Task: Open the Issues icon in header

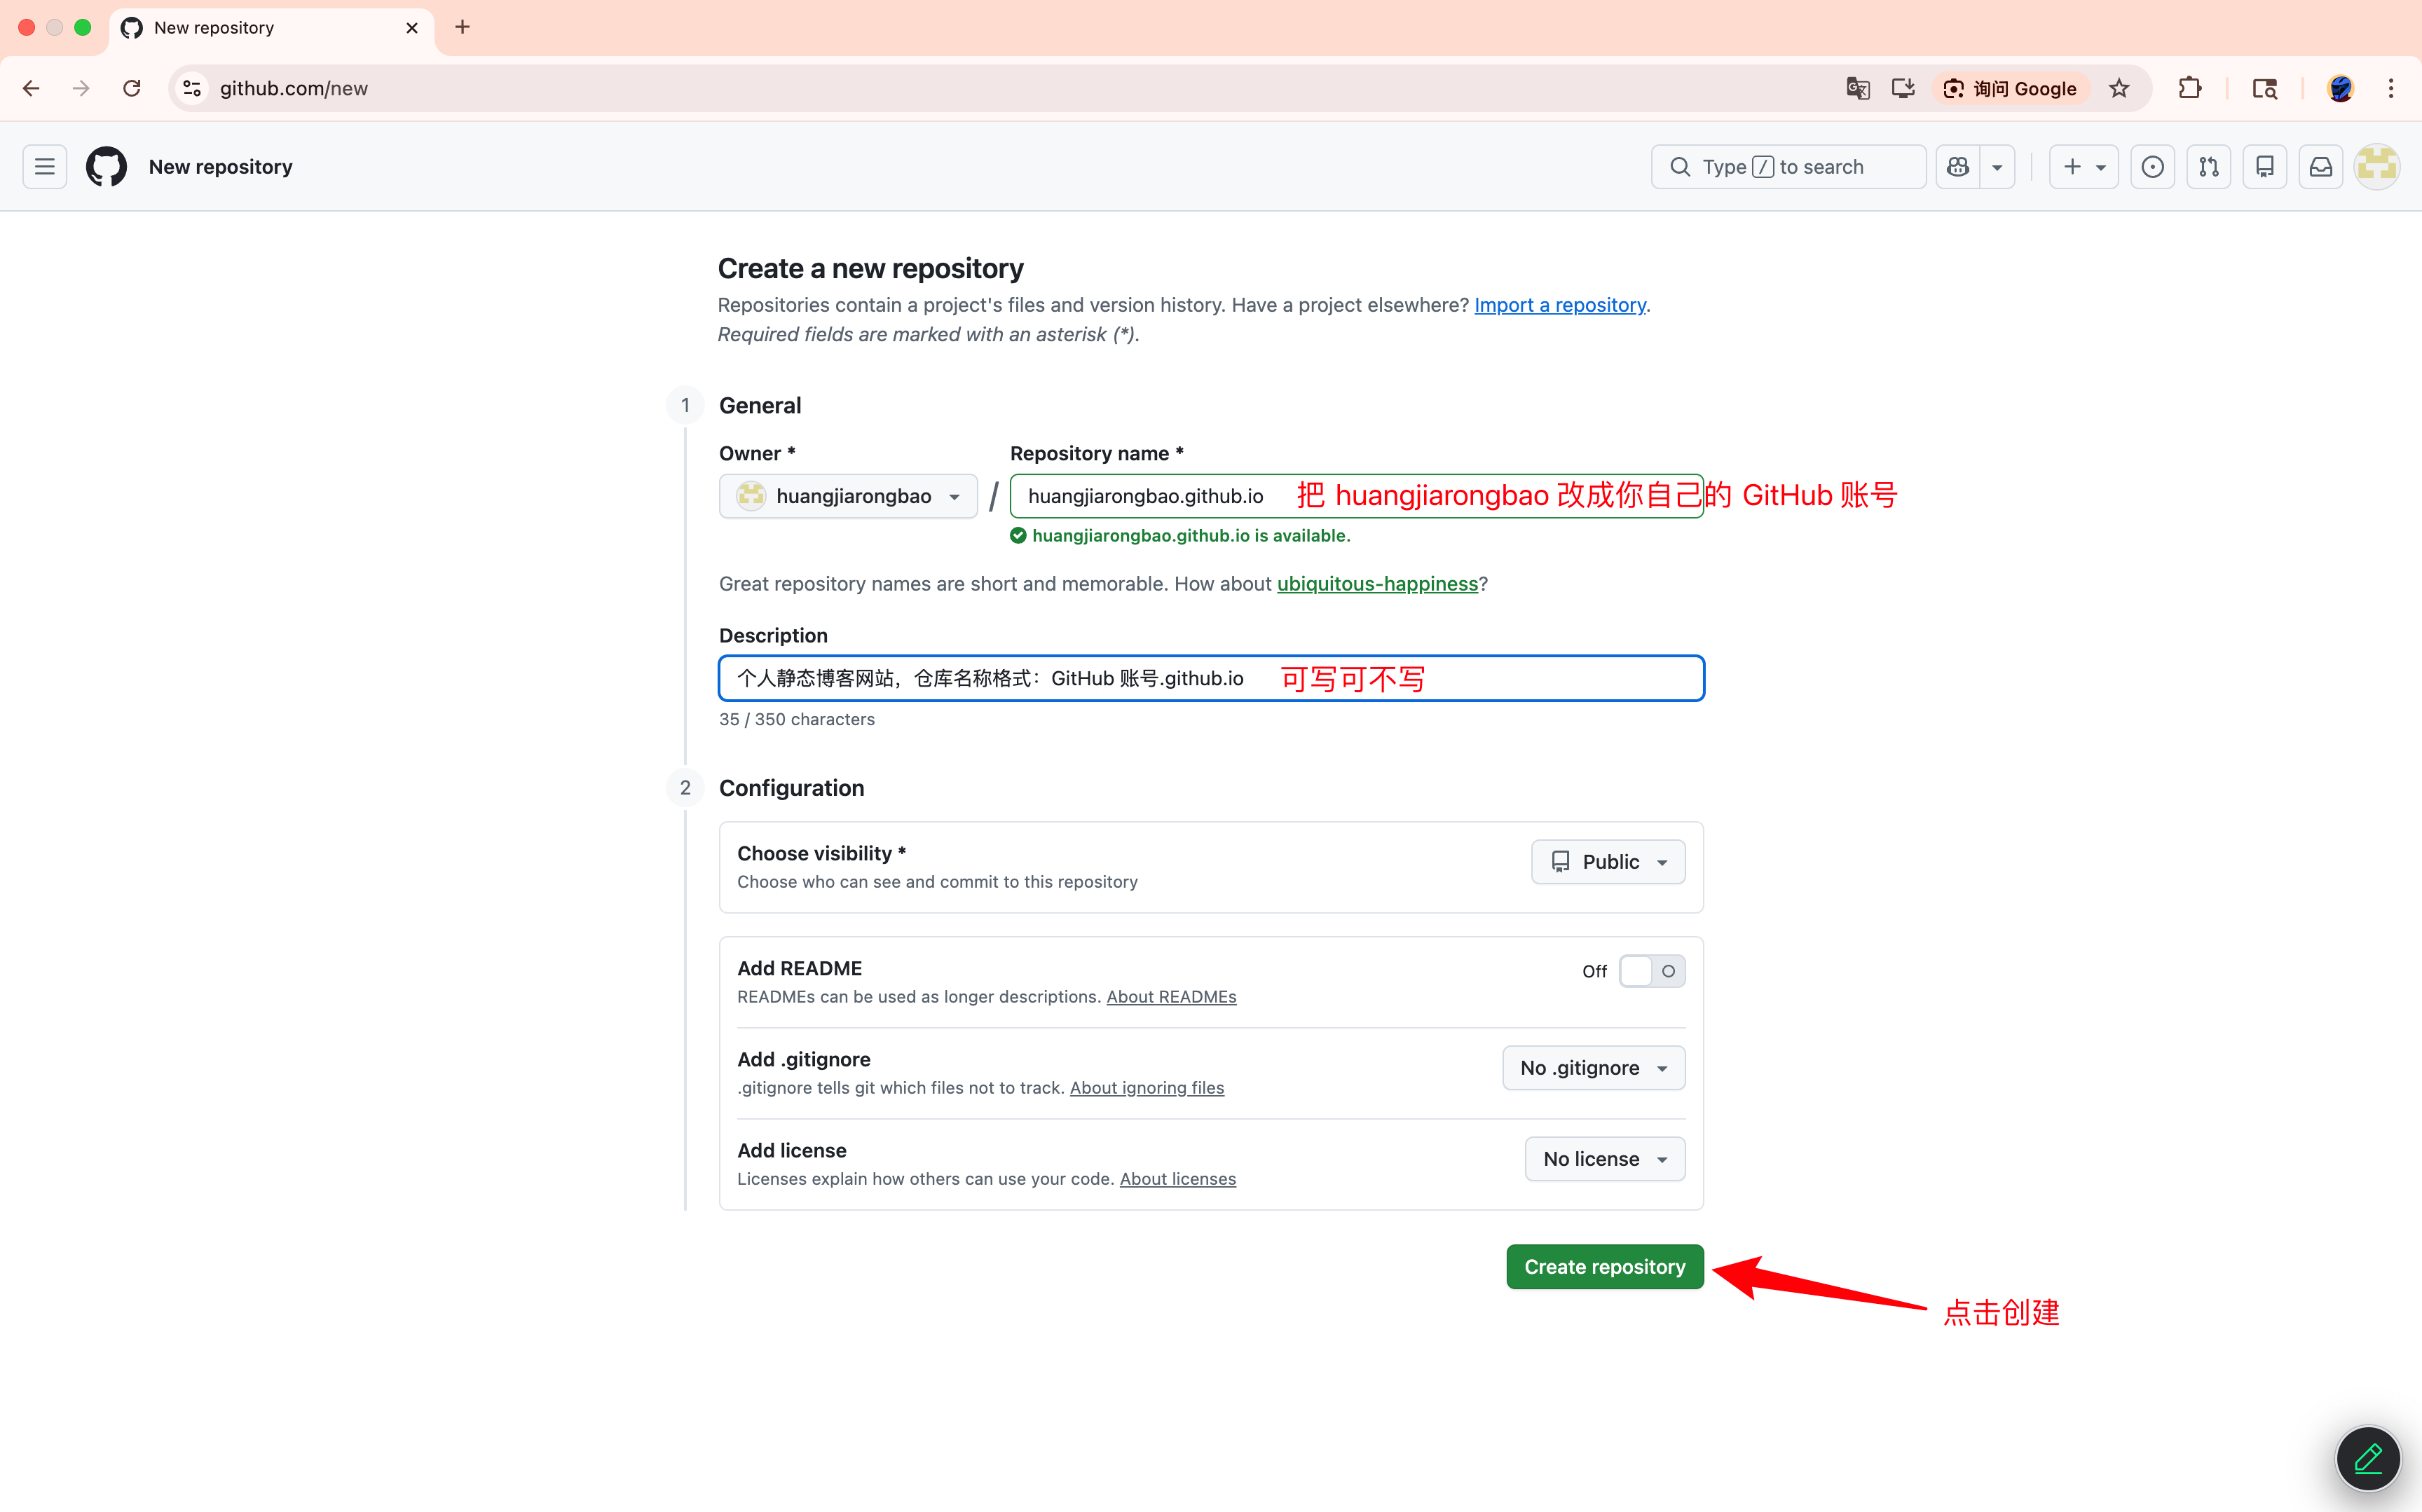Action: pos(2152,167)
